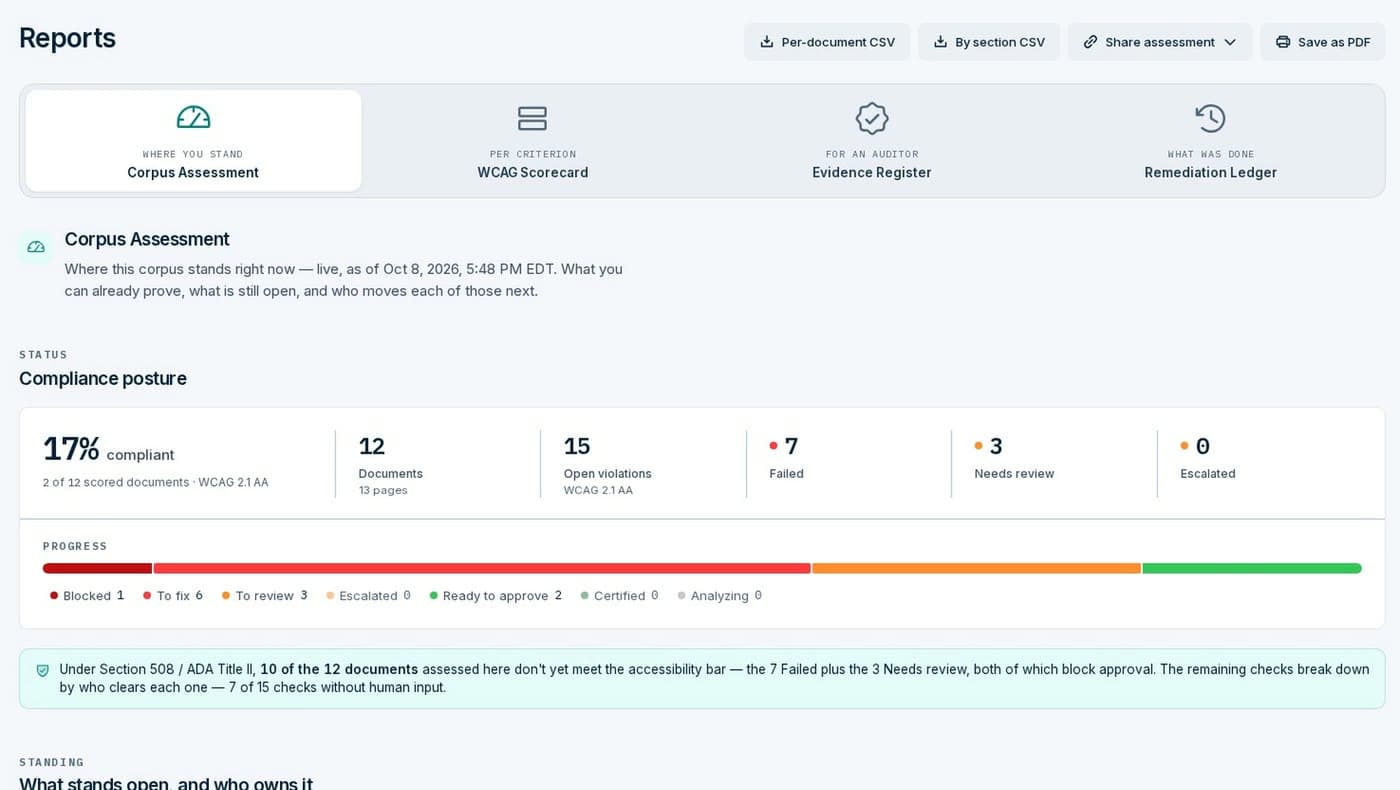Click the badge check icon above Evidence Register
Screen dimensions: 1400x790
pyautogui.click(x=872, y=118)
